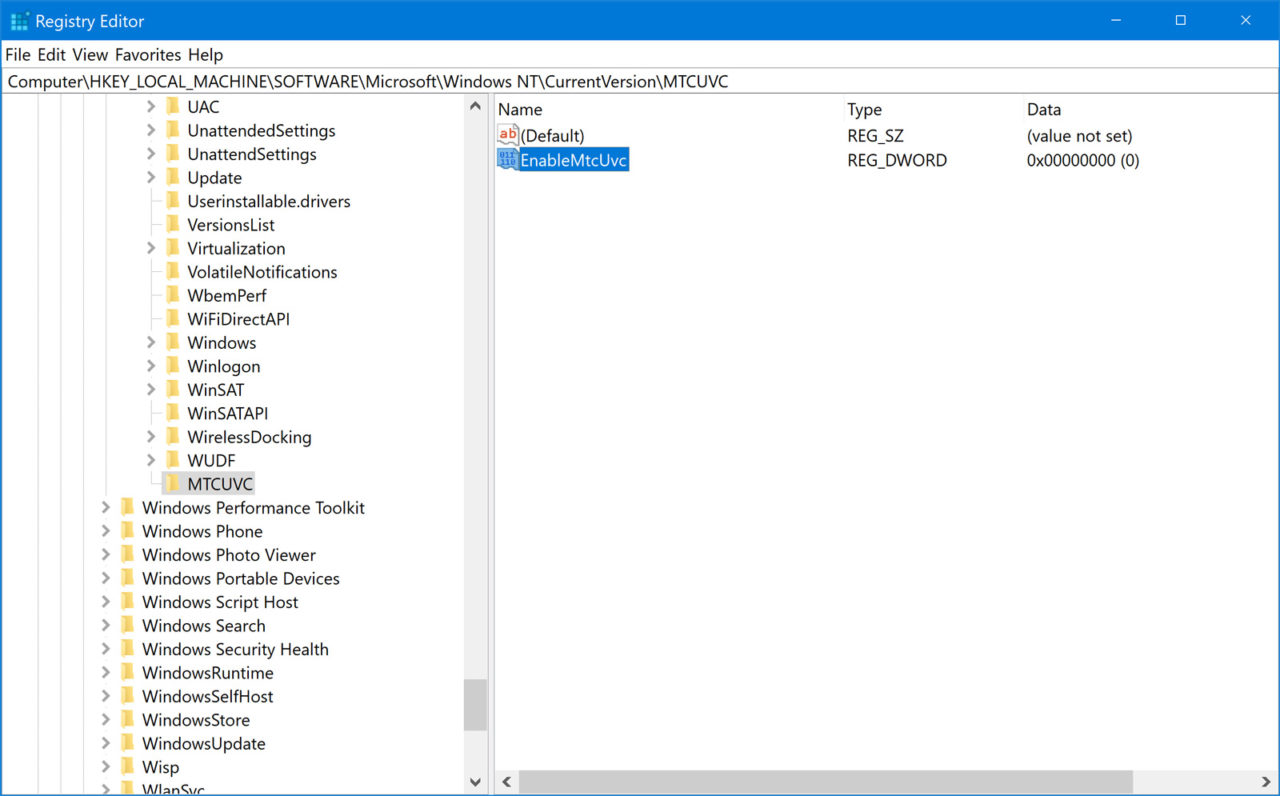This screenshot has height=796, width=1280.
Task: Click the WindowsStore folder icon
Action: pyautogui.click(x=127, y=720)
